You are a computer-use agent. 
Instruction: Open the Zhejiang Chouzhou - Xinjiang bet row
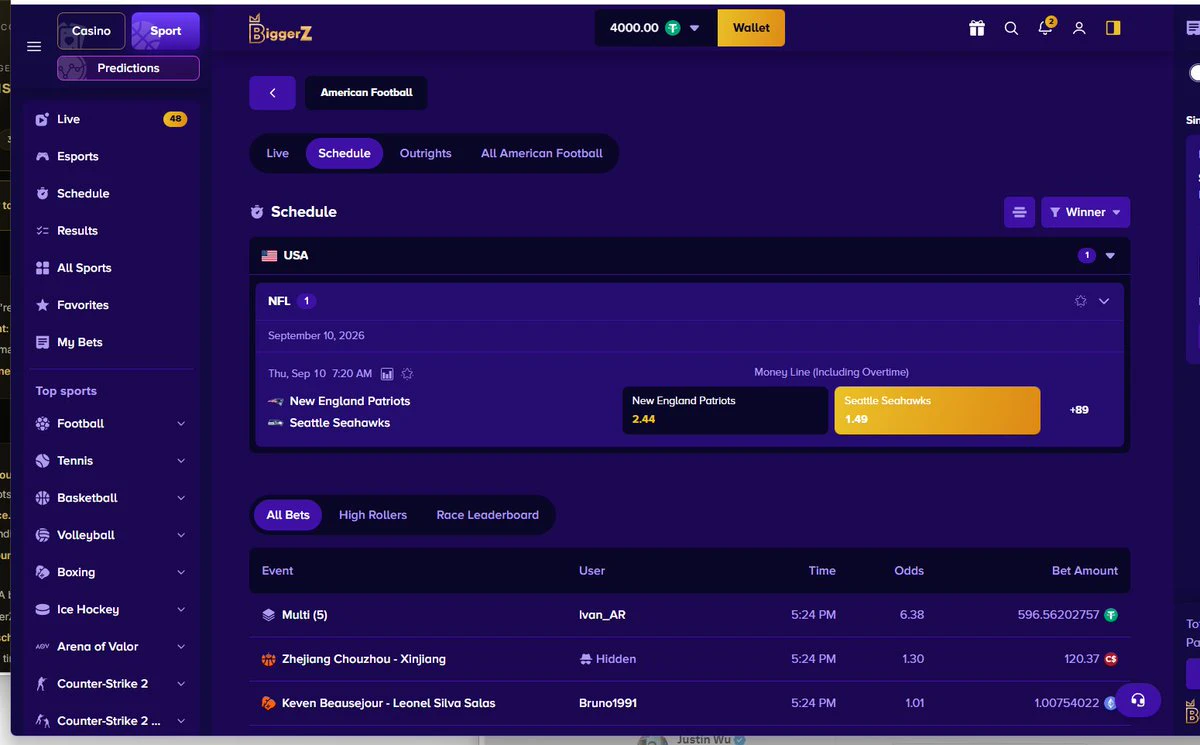point(690,659)
